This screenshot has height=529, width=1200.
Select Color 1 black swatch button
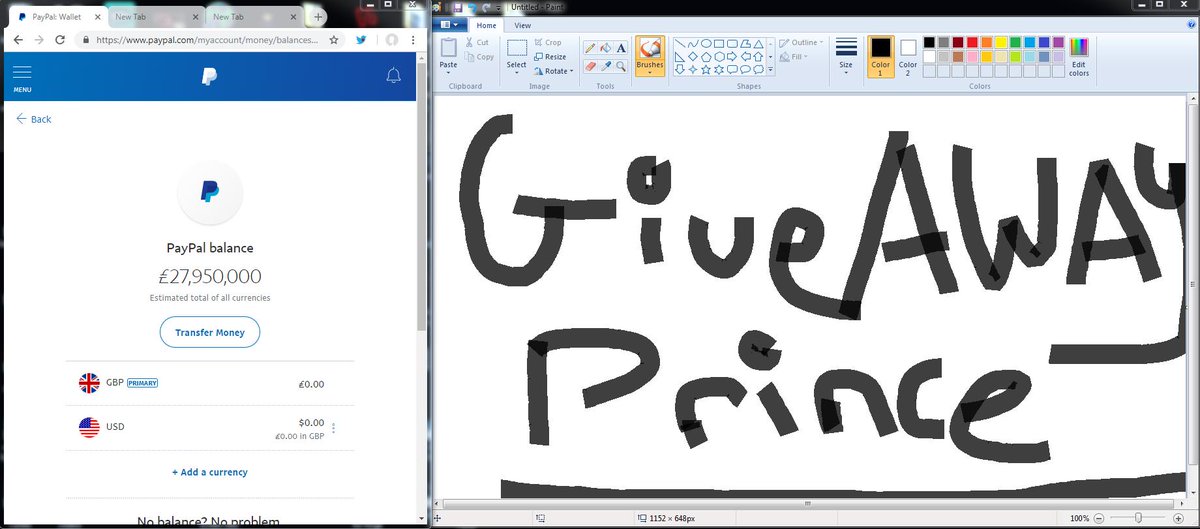click(880, 57)
